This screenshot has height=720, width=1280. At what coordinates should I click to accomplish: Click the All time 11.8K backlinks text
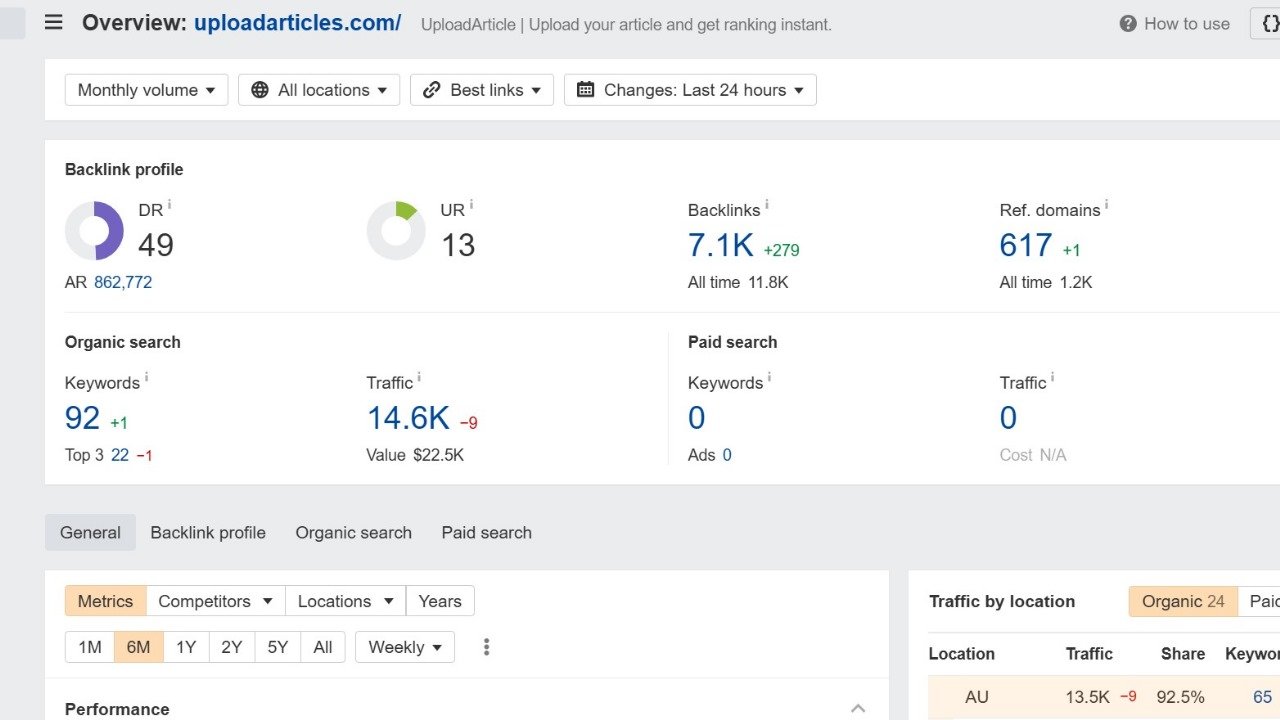[x=738, y=282]
